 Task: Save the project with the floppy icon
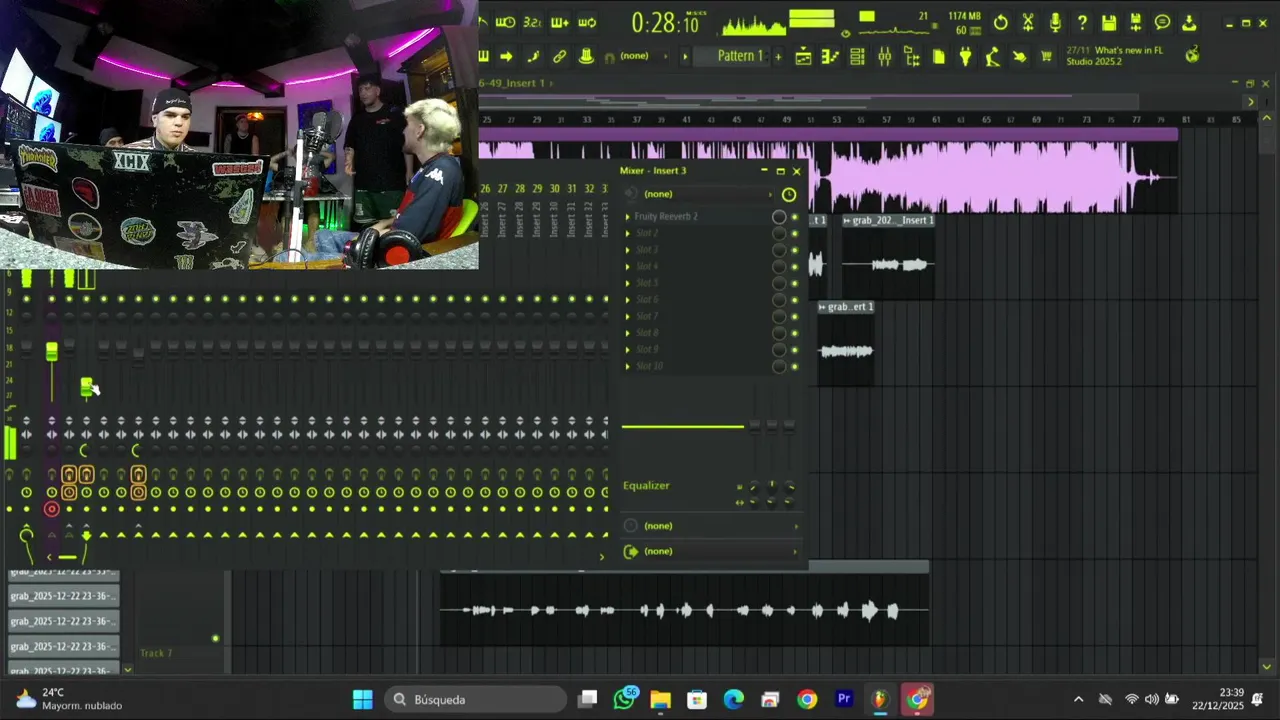click(x=1109, y=22)
